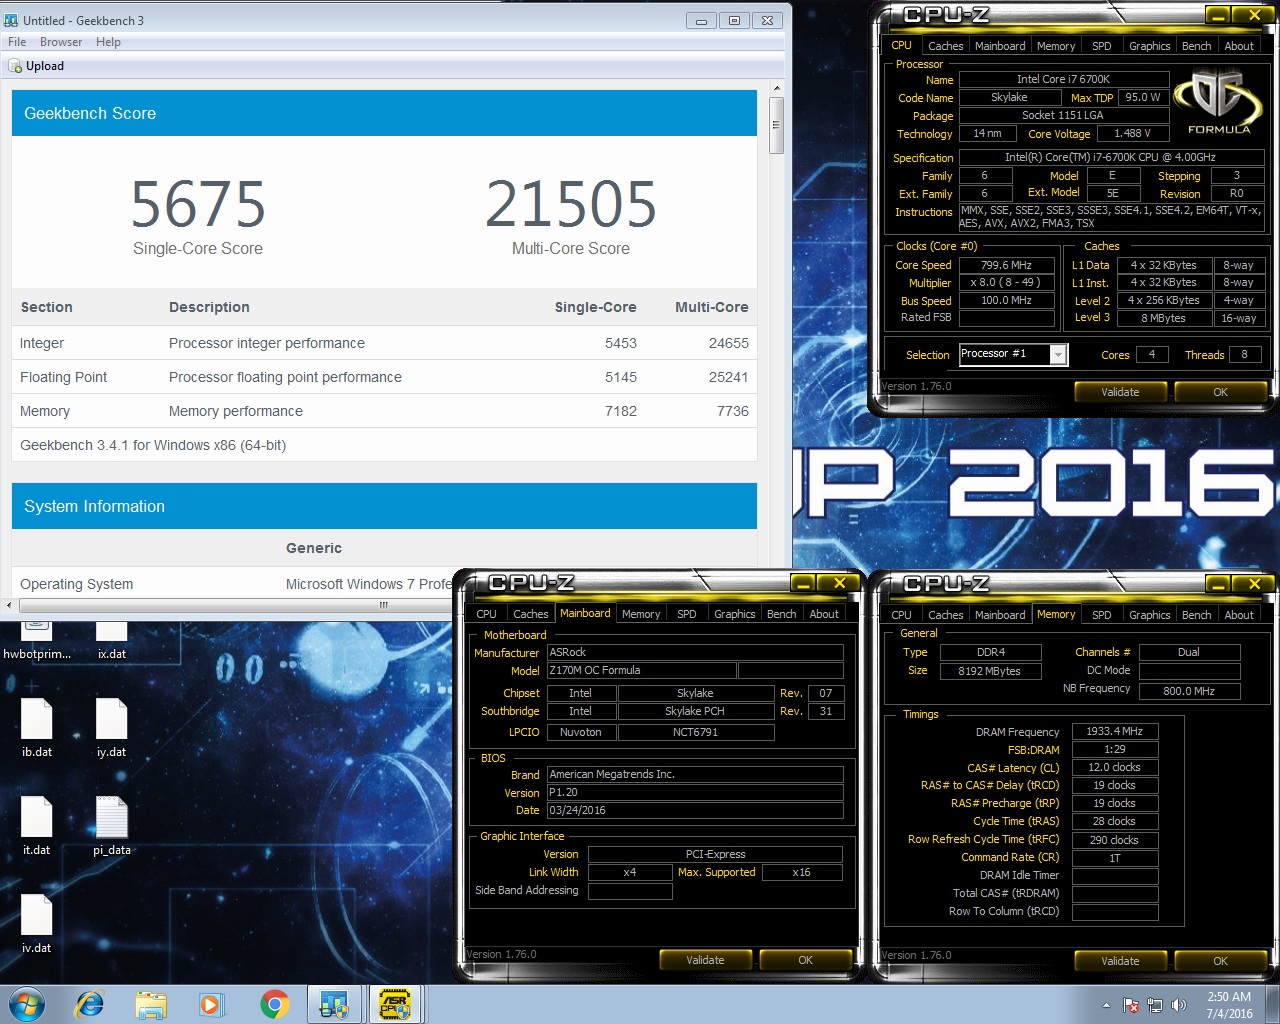Click OK in the CPU-tab CPU-Z window
1280x1024 pixels.
[1220, 392]
